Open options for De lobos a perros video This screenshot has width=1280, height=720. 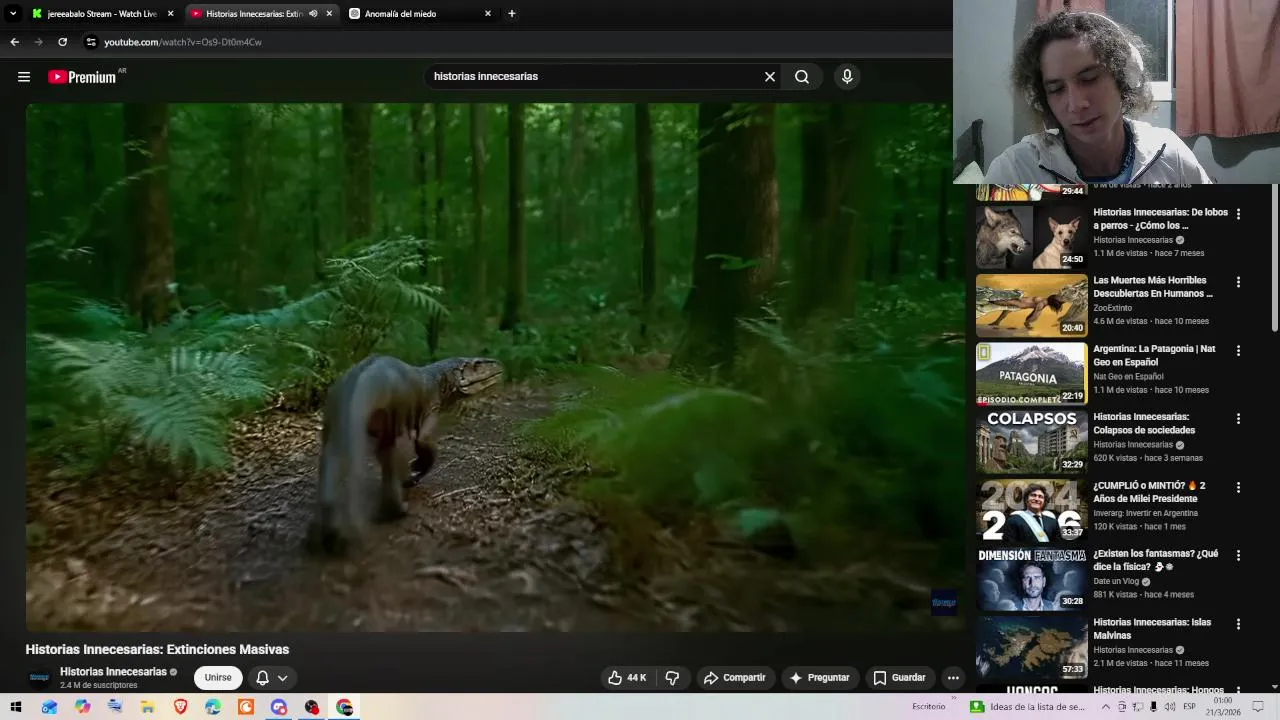1238,214
